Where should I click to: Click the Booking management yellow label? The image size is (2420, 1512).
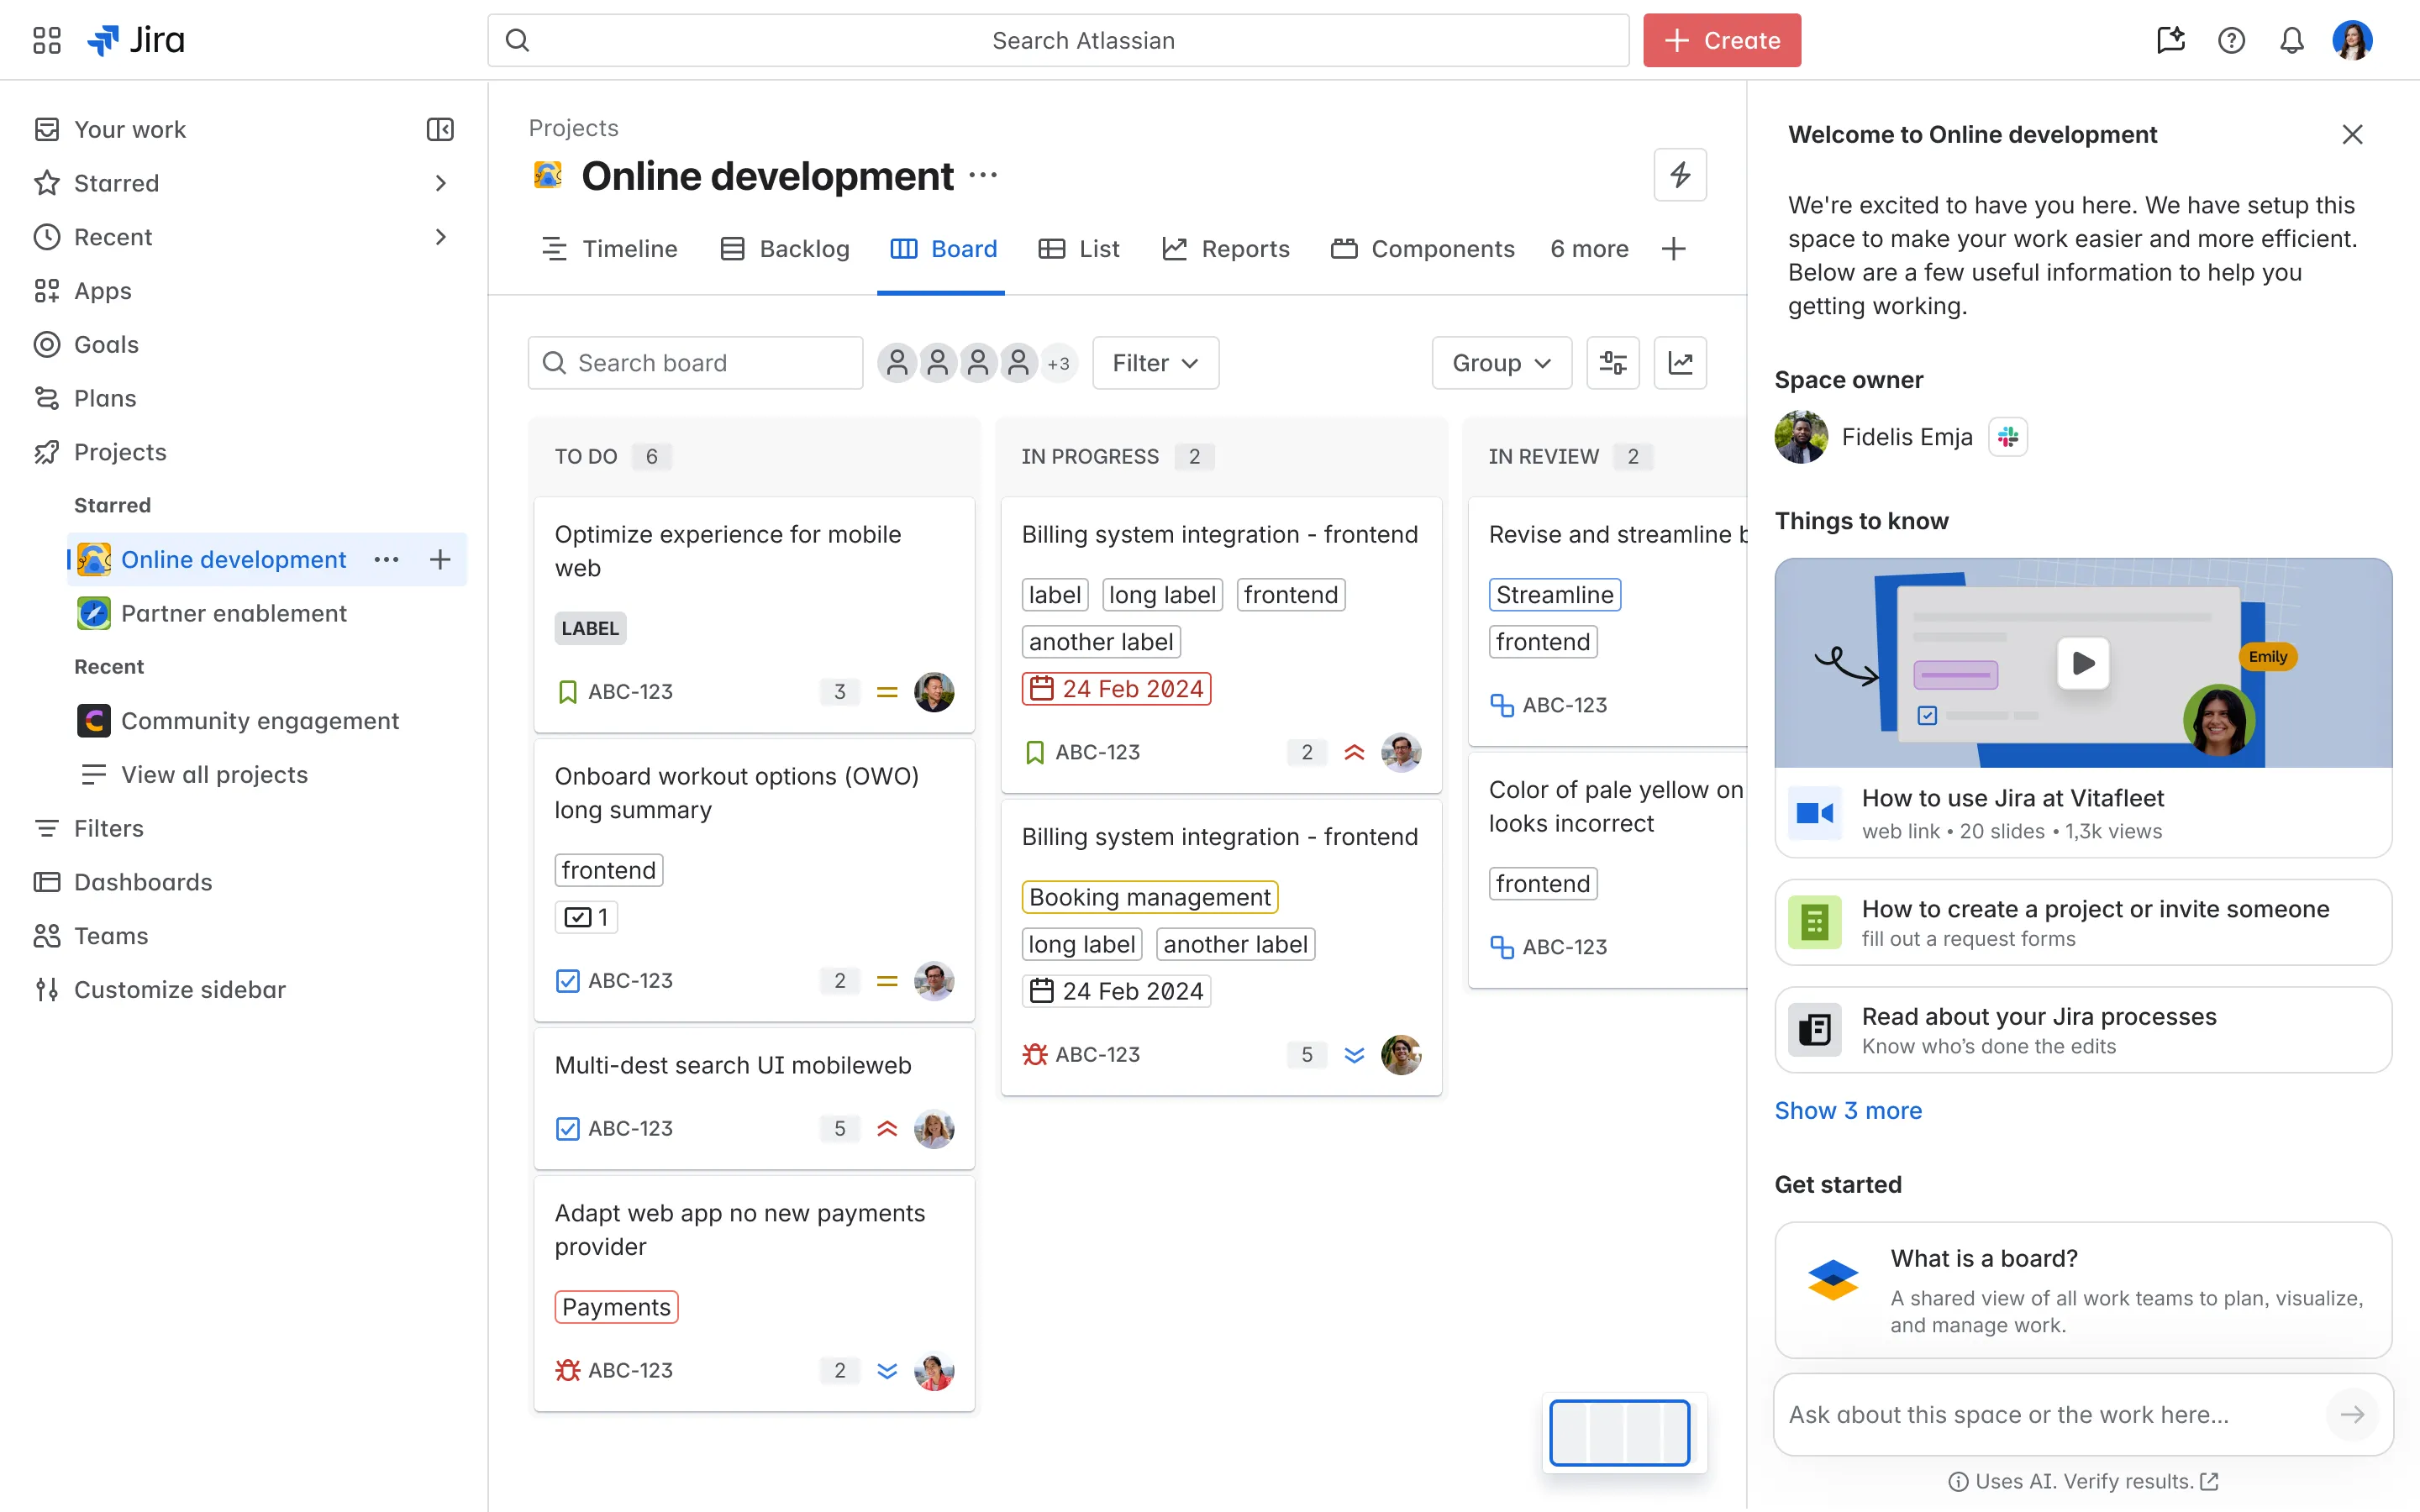pyautogui.click(x=1150, y=897)
